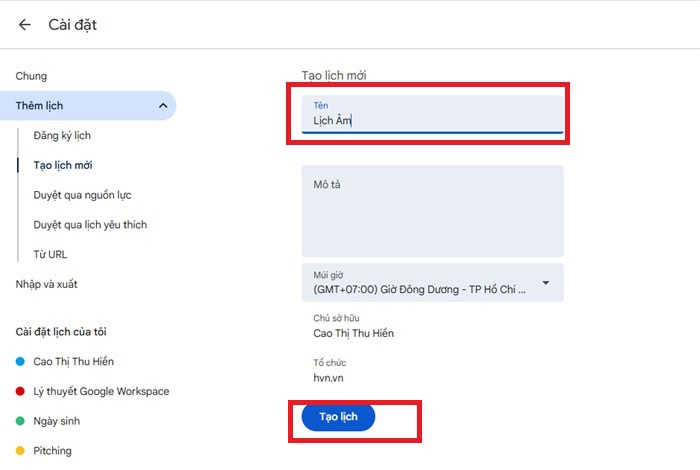
Task: Select Đăng ký lịch in the sidebar
Action: click(x=62, y=135)
